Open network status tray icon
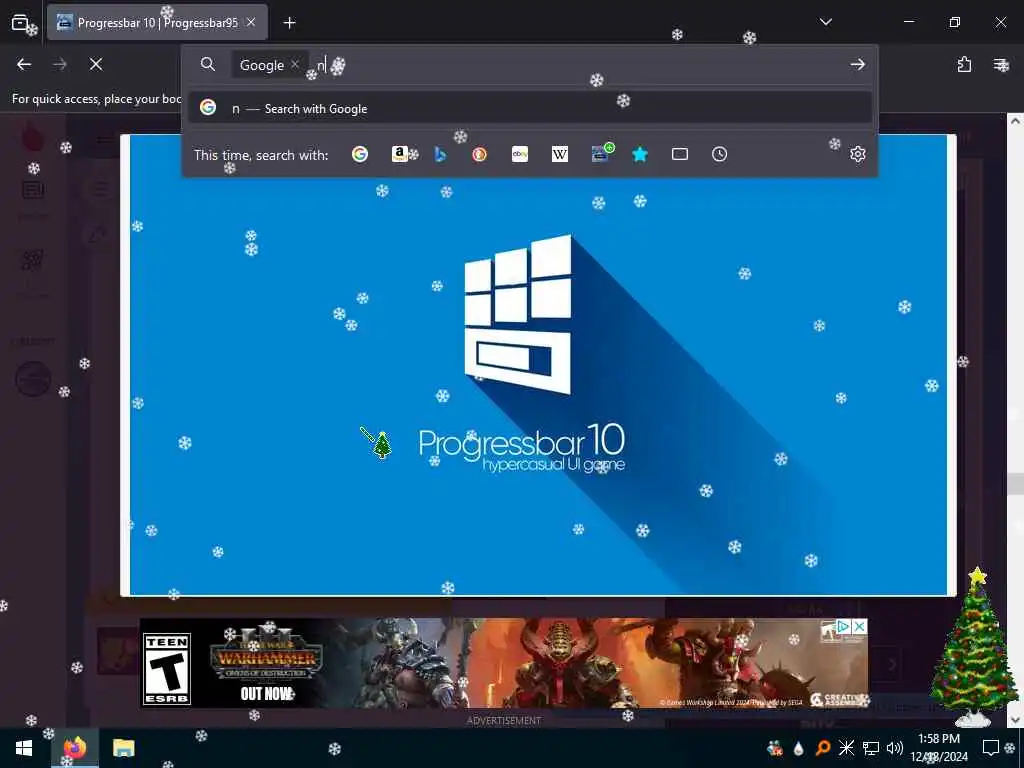The height and width of the screenshot is (768, 1024). point(871,748)
